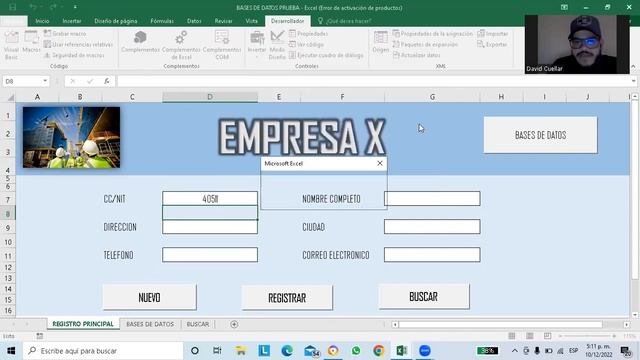Screen dimensions: 640x360
Task: Open the Visual Basic editor
Action: 11,45
